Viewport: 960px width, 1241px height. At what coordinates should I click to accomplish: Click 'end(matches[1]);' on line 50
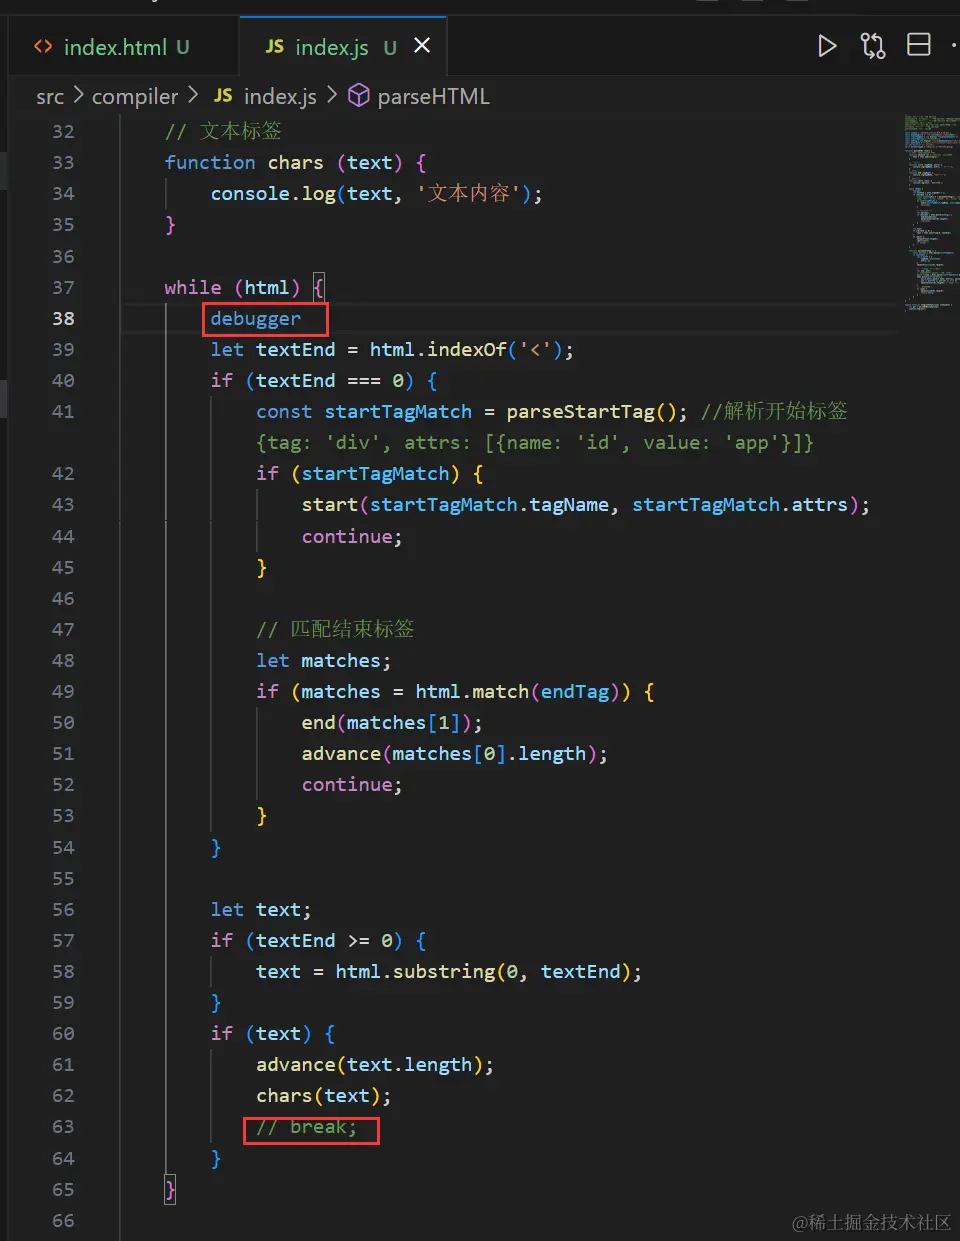click(x=392, y=723)
